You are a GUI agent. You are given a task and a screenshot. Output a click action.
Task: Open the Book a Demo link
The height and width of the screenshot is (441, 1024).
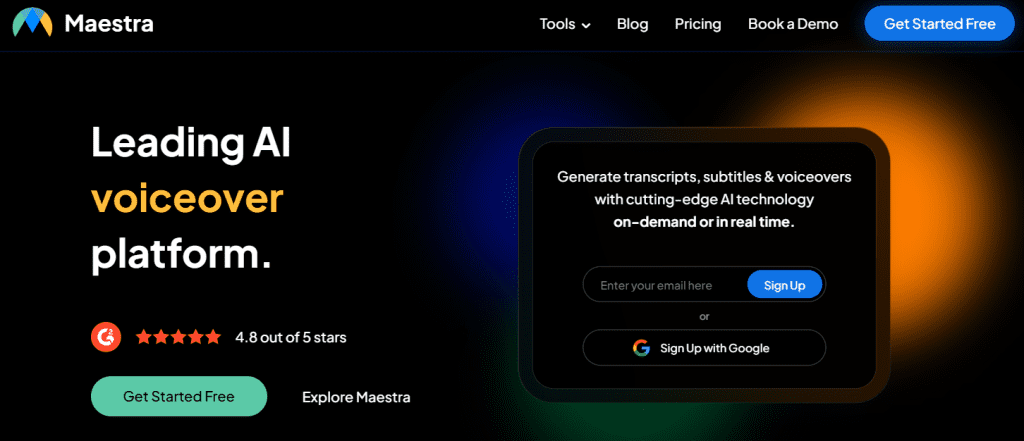tap(793, 24)
